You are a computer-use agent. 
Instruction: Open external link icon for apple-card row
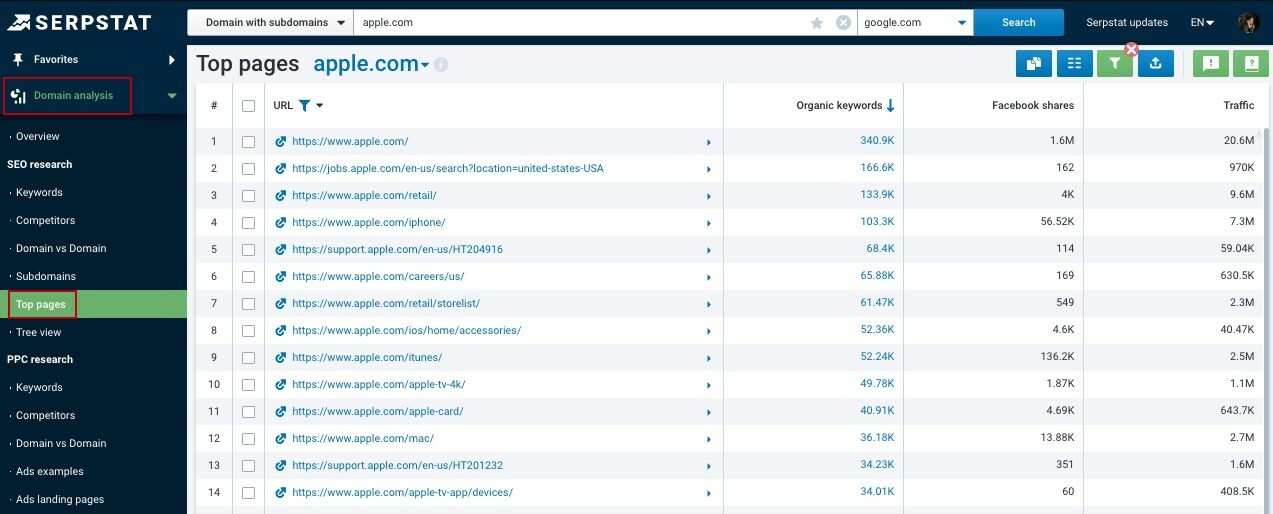pos(281,412)
